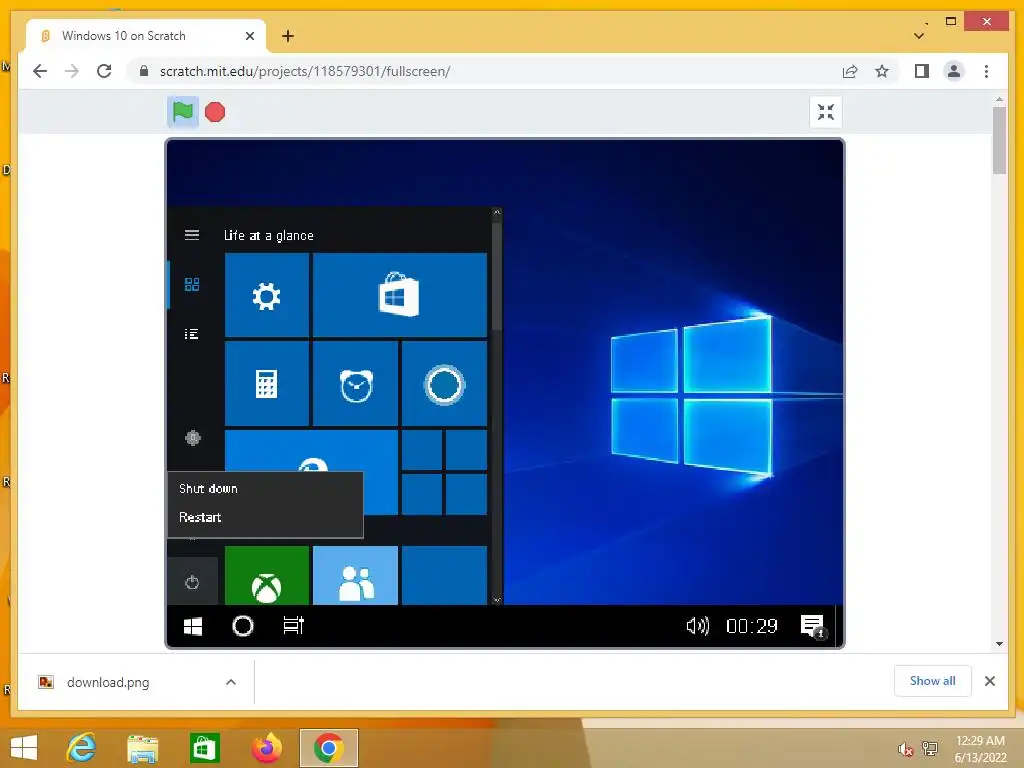Open the Cortana circle tile
Screen dimensions: 1024x768
click(444, 384)
